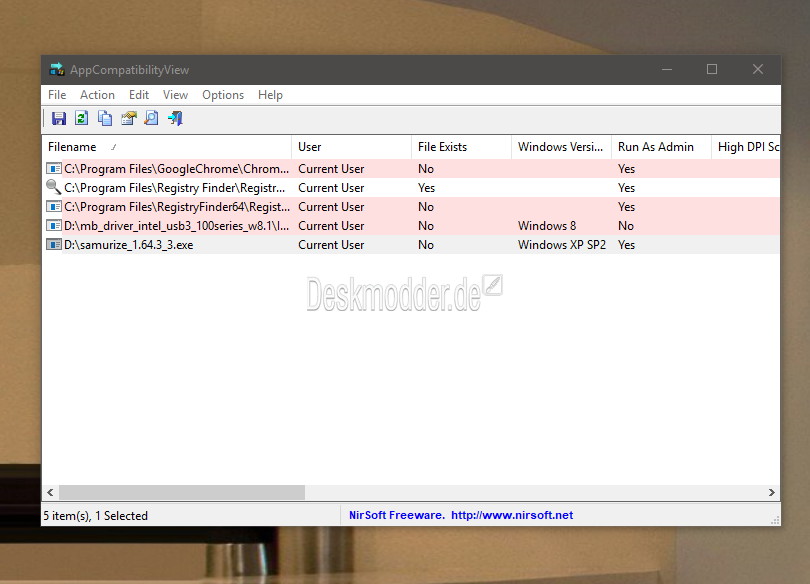Click the 'Windows 8' version cell
Viewport: 810px width, 584px height.
click(x=547, y=226)
